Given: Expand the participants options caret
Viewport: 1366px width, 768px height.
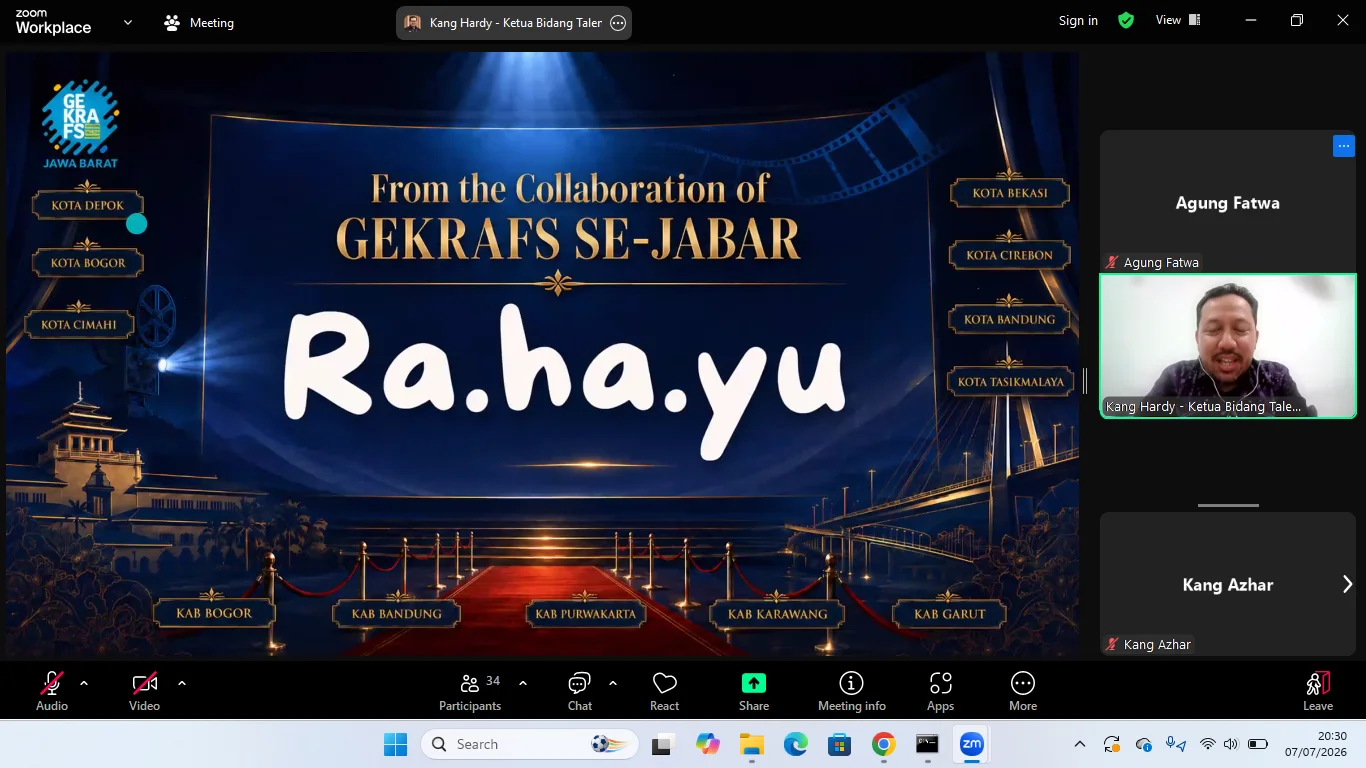Looking at the screenshot, I should (x=523, y=684).
